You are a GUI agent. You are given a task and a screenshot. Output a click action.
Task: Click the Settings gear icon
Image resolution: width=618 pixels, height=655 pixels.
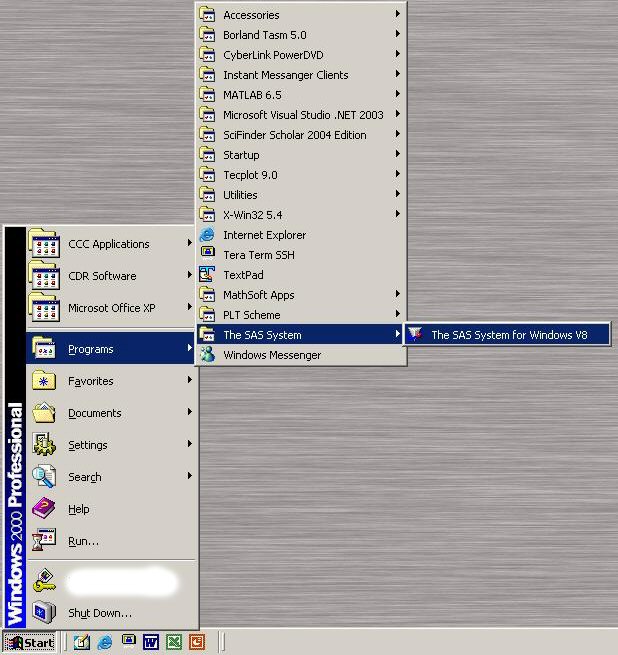(x=44, y=444)
